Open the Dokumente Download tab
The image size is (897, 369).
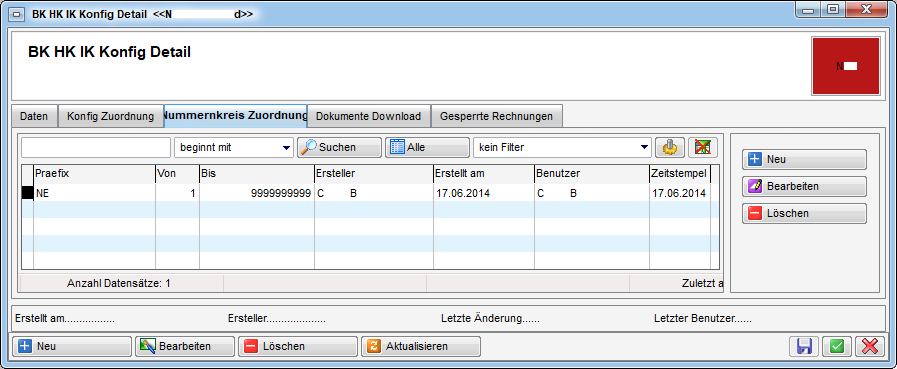(368, 116)
